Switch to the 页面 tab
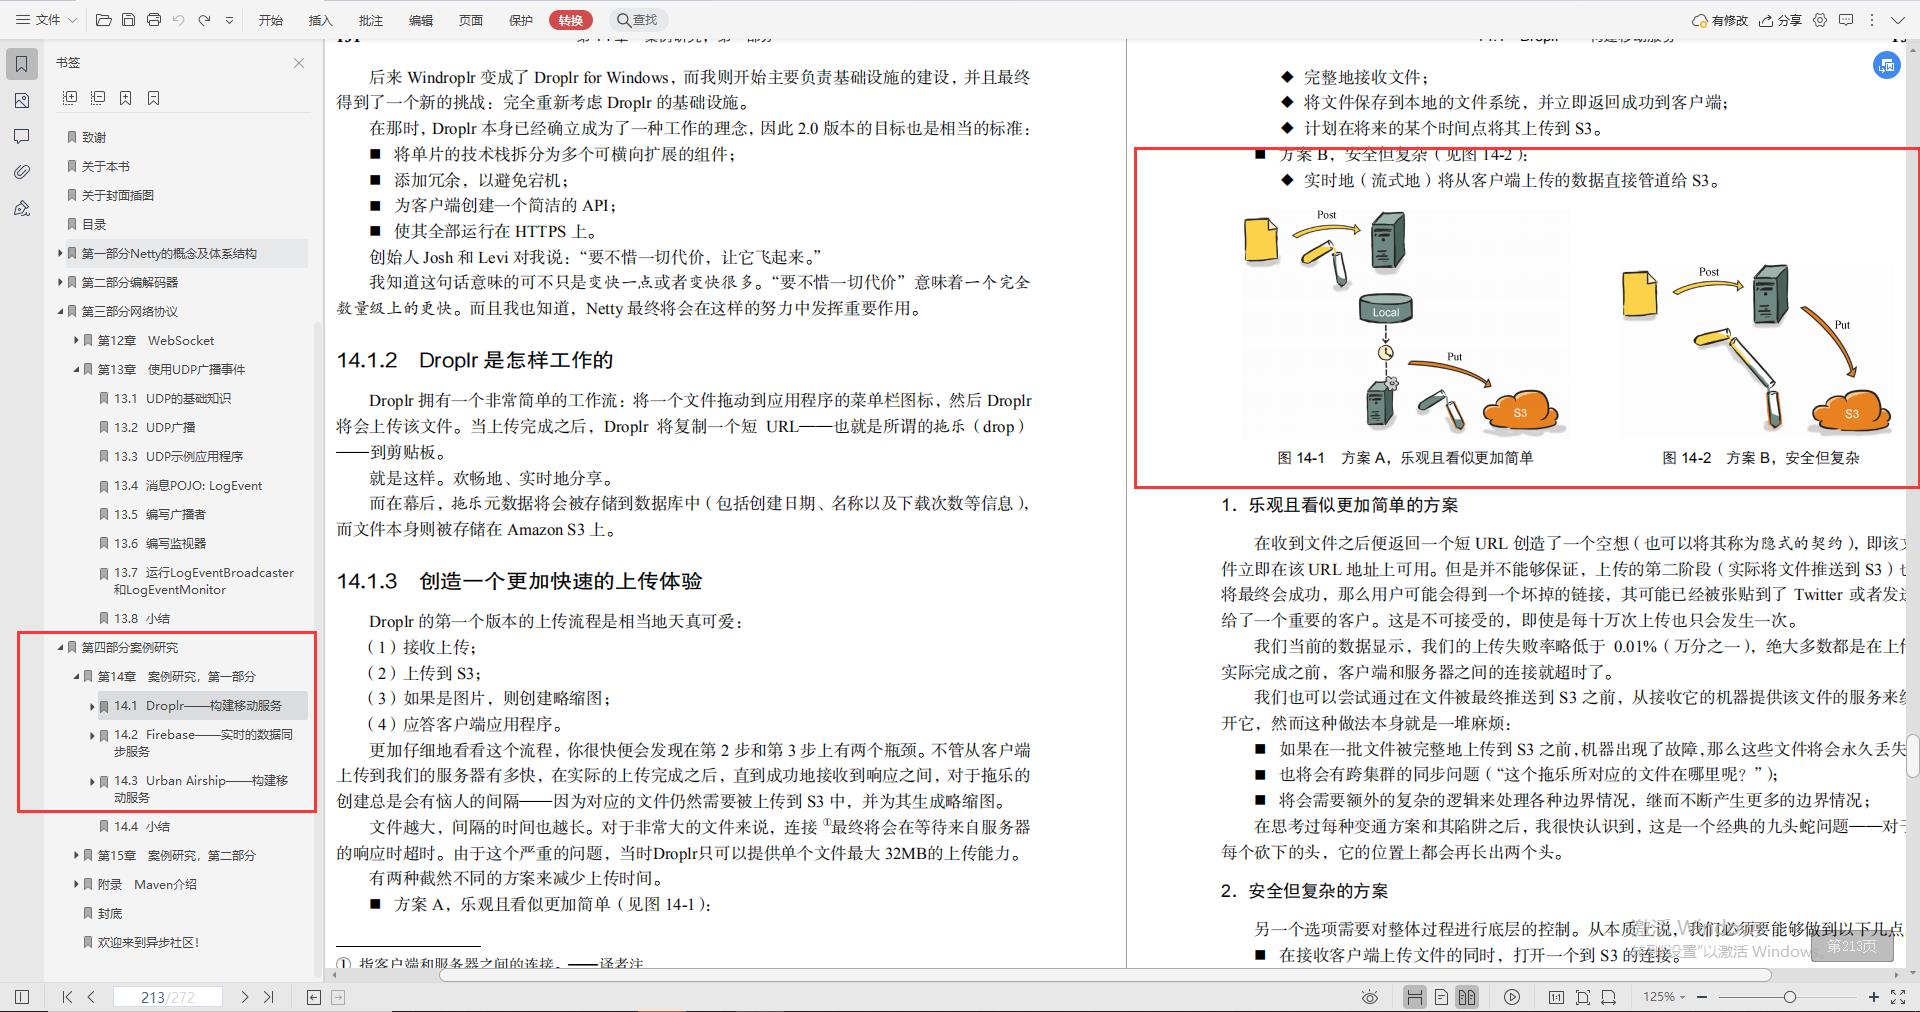This screenshot has height=1012, width=1920. (471, 20)
